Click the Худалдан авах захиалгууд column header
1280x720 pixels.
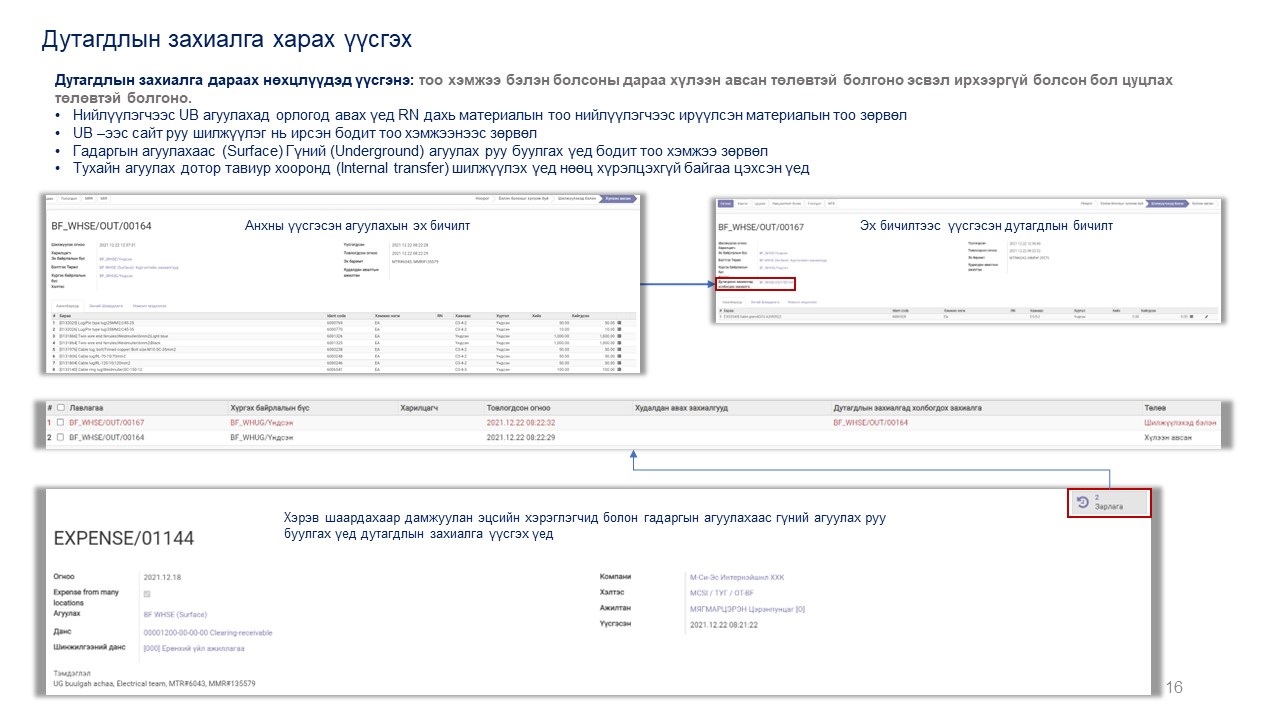pos(680,408)
